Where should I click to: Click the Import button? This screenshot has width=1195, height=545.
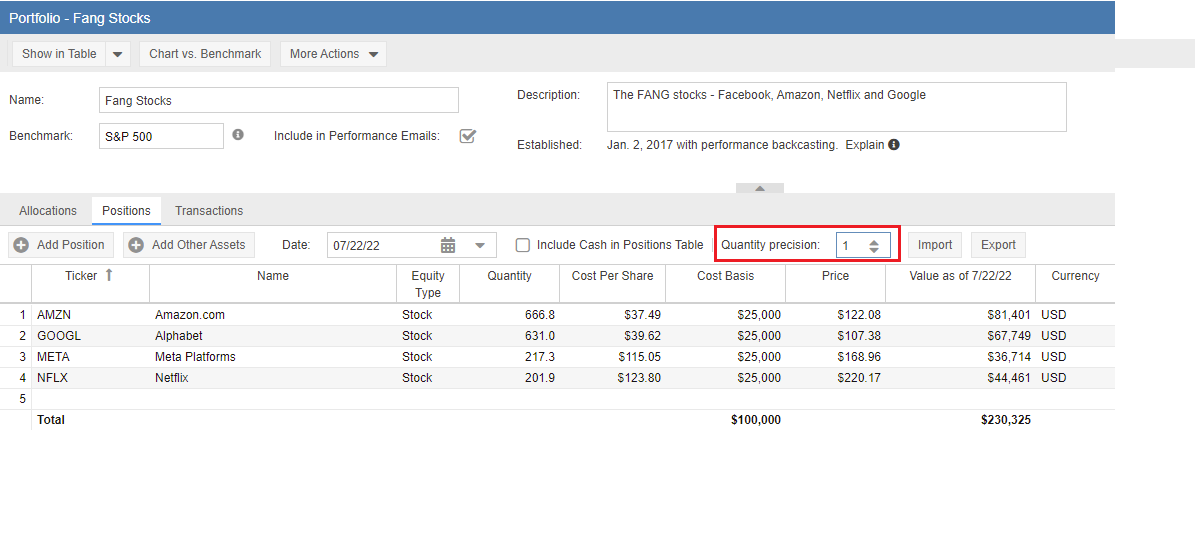(935, 245)
